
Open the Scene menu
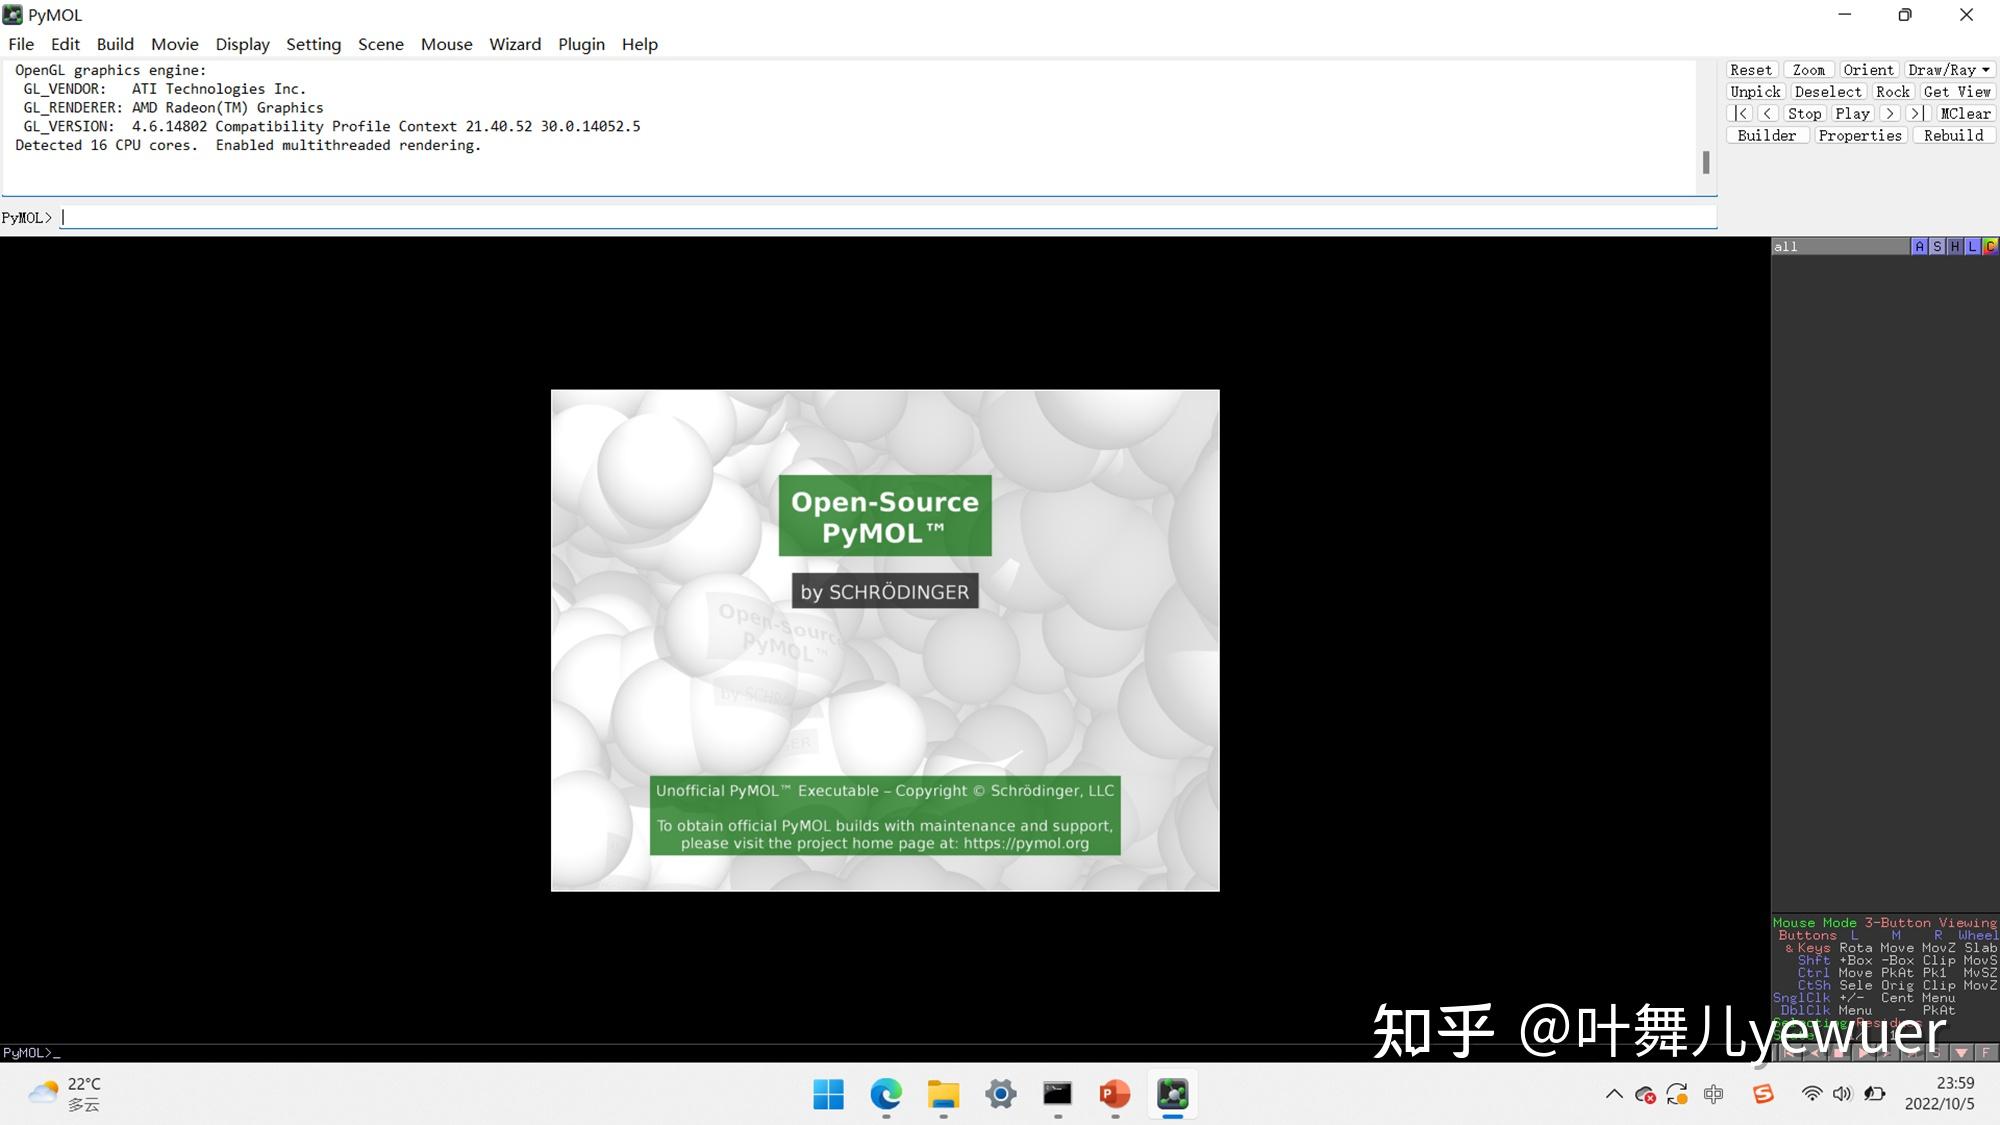tap(381, 44)
